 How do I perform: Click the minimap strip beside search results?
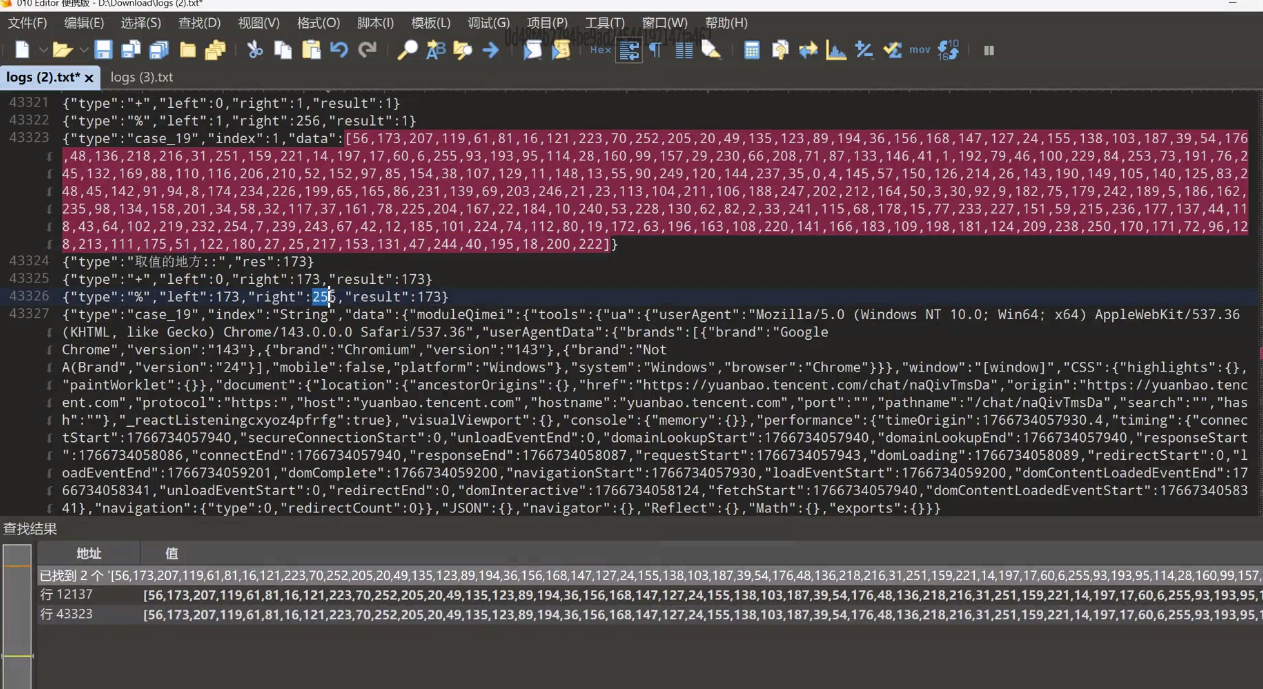point(17,616)
